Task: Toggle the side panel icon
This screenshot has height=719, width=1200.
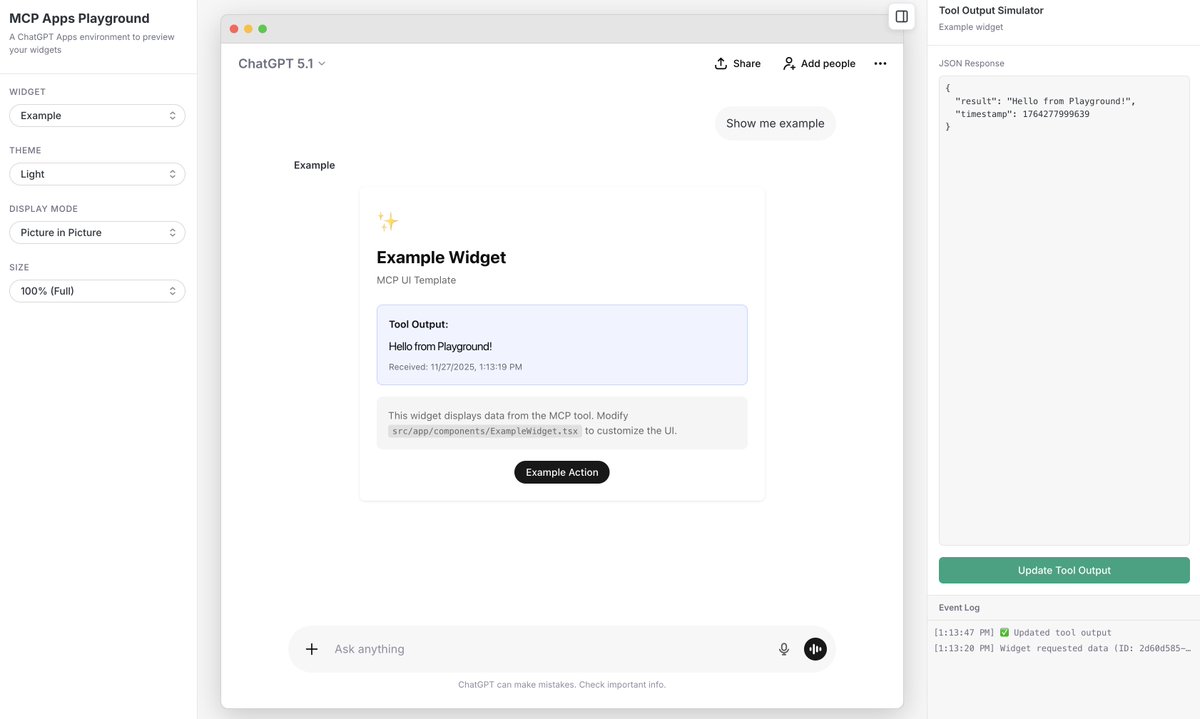Action: click(901, 16)
